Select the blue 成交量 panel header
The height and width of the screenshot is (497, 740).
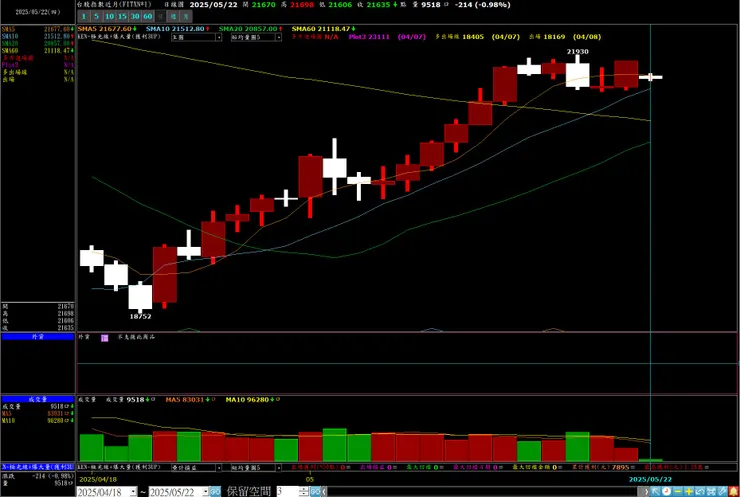tap(38, 399)
